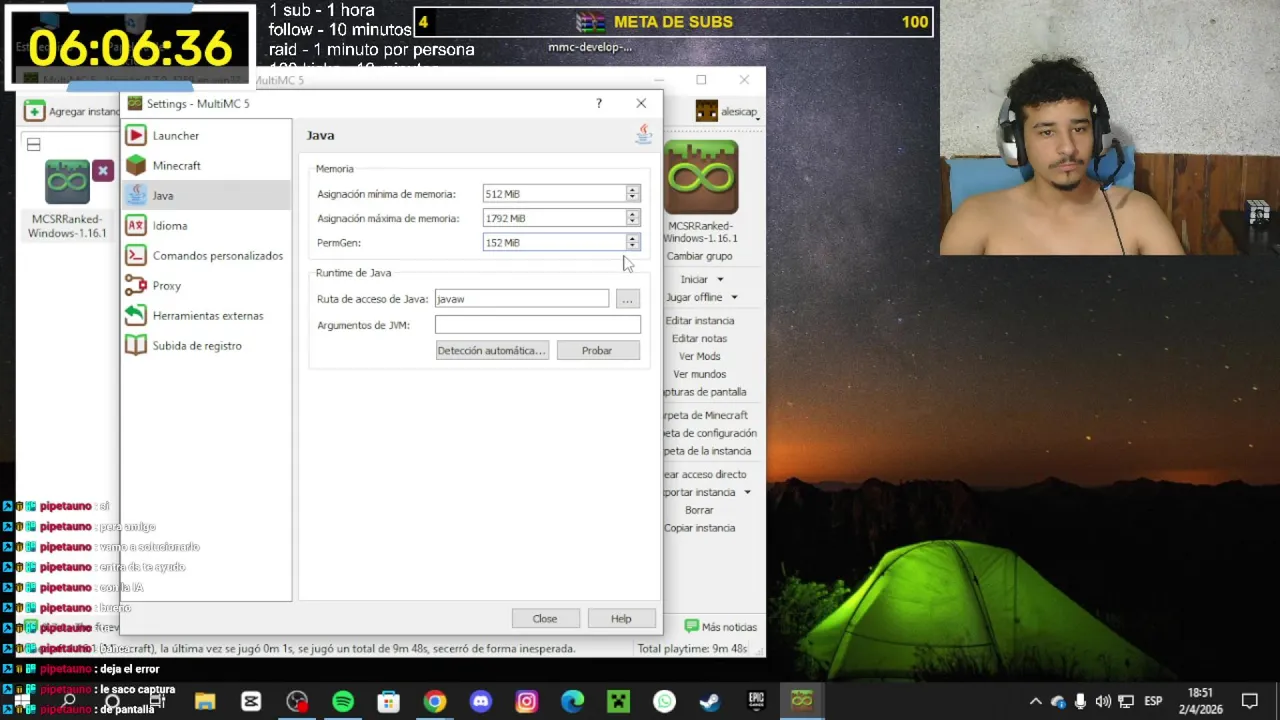Decrease the PermGen value

[632, 246]
